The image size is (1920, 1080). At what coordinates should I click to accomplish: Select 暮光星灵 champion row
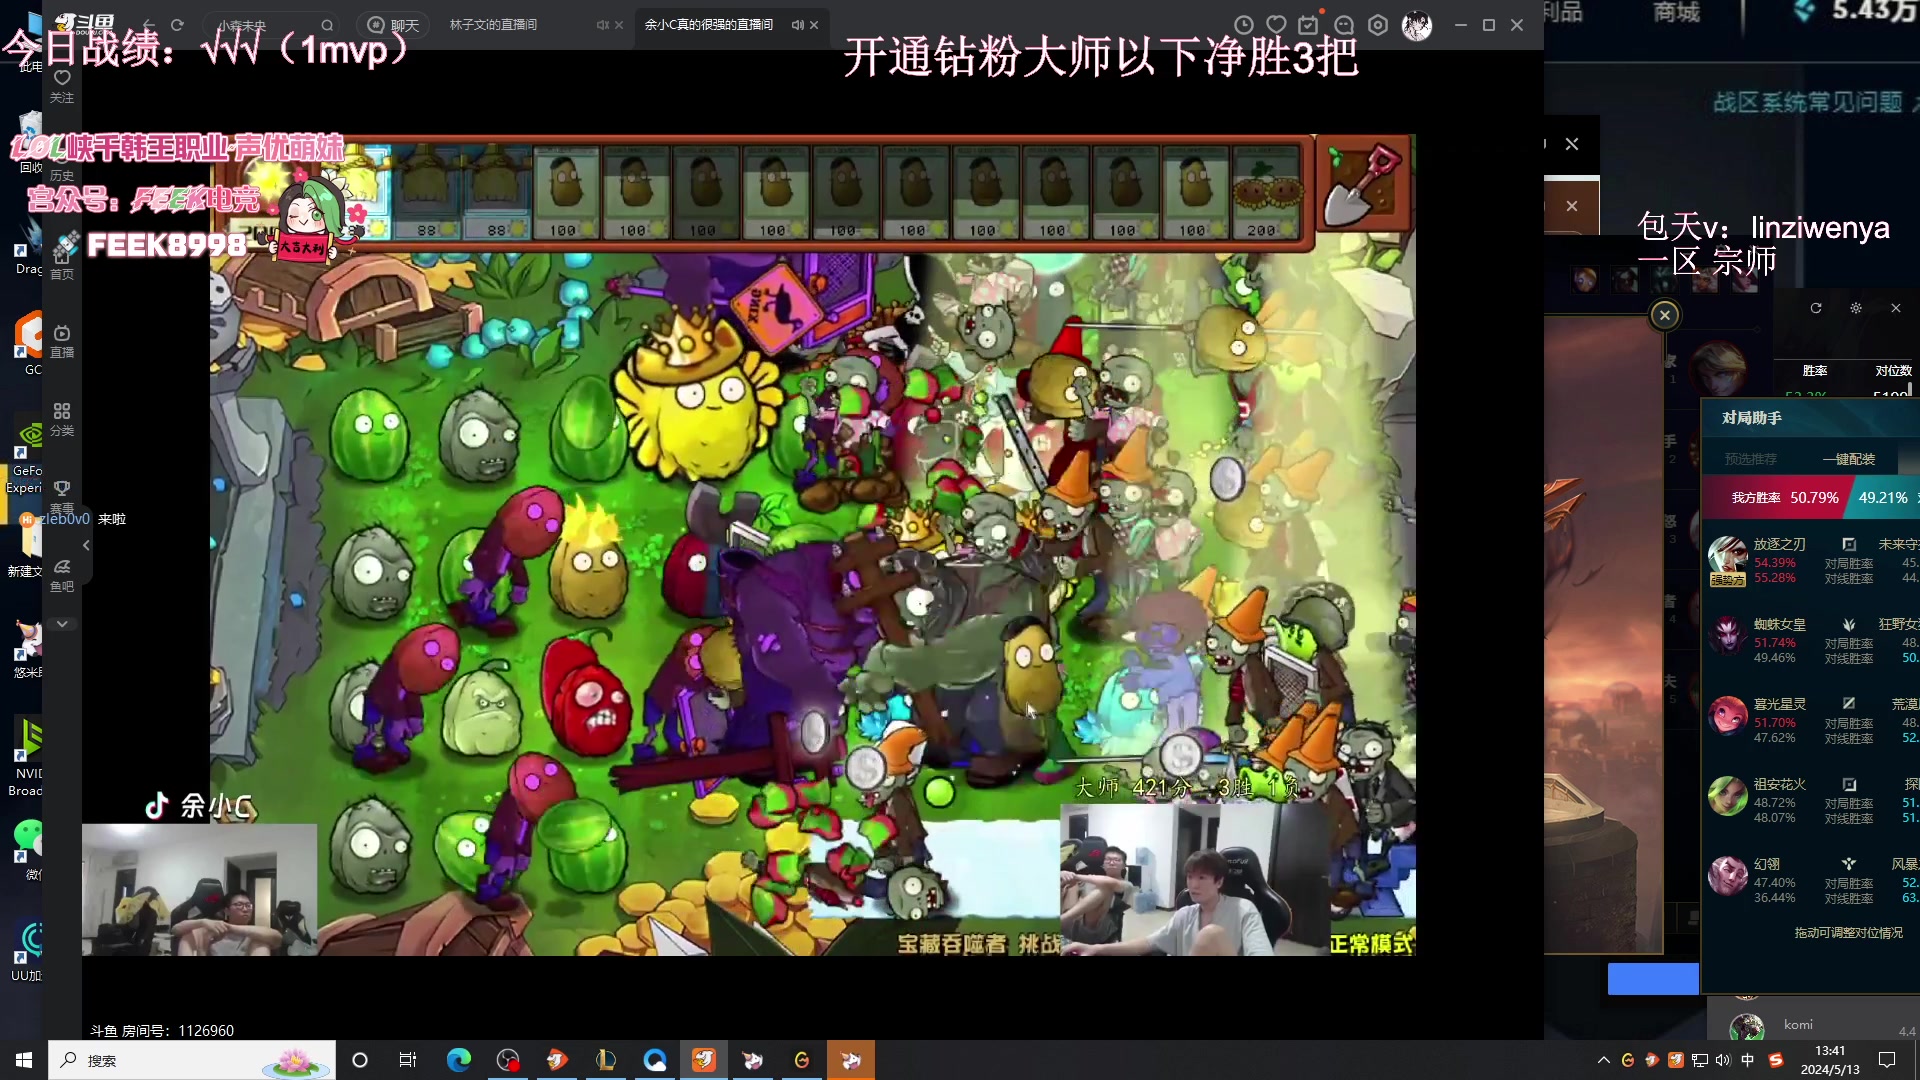pos(1811,720)
